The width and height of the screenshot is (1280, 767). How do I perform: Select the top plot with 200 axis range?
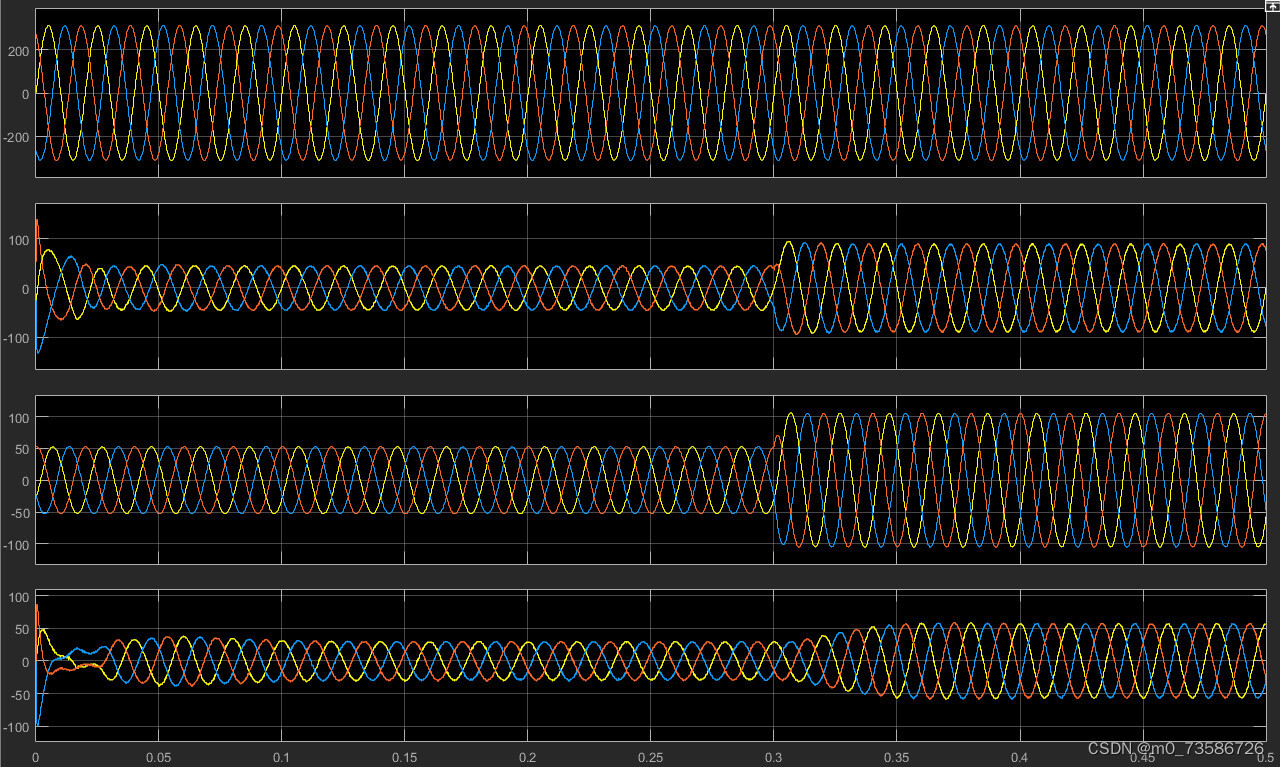(651, 93)
